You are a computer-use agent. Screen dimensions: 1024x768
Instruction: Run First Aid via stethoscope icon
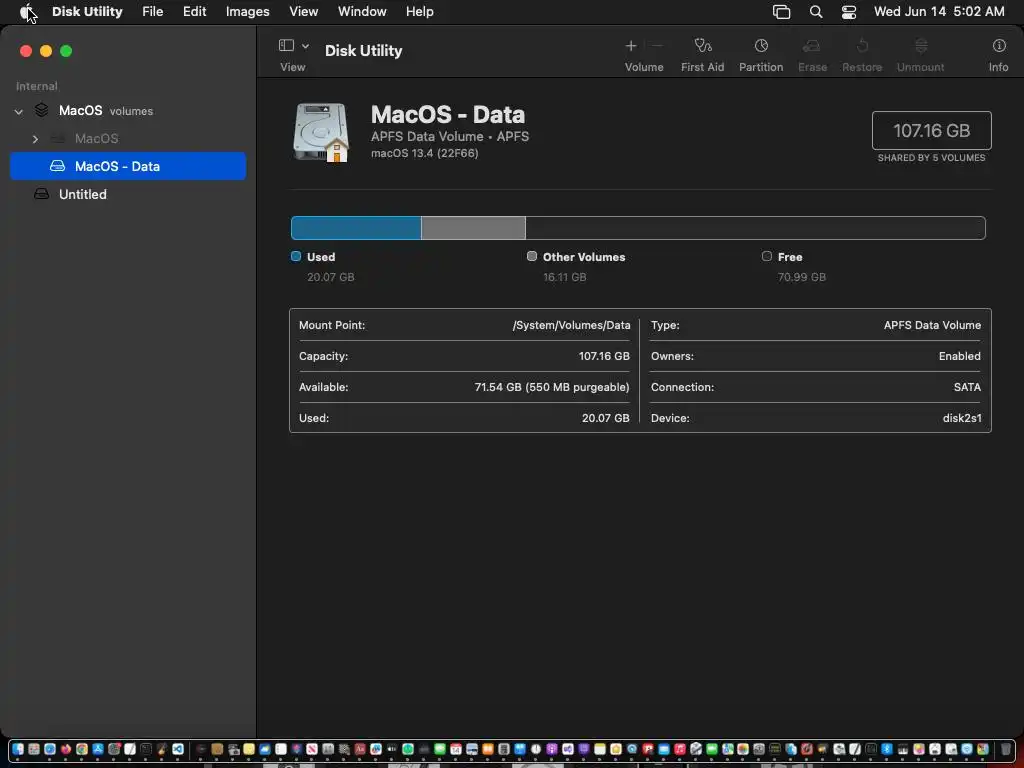(703, 46)
